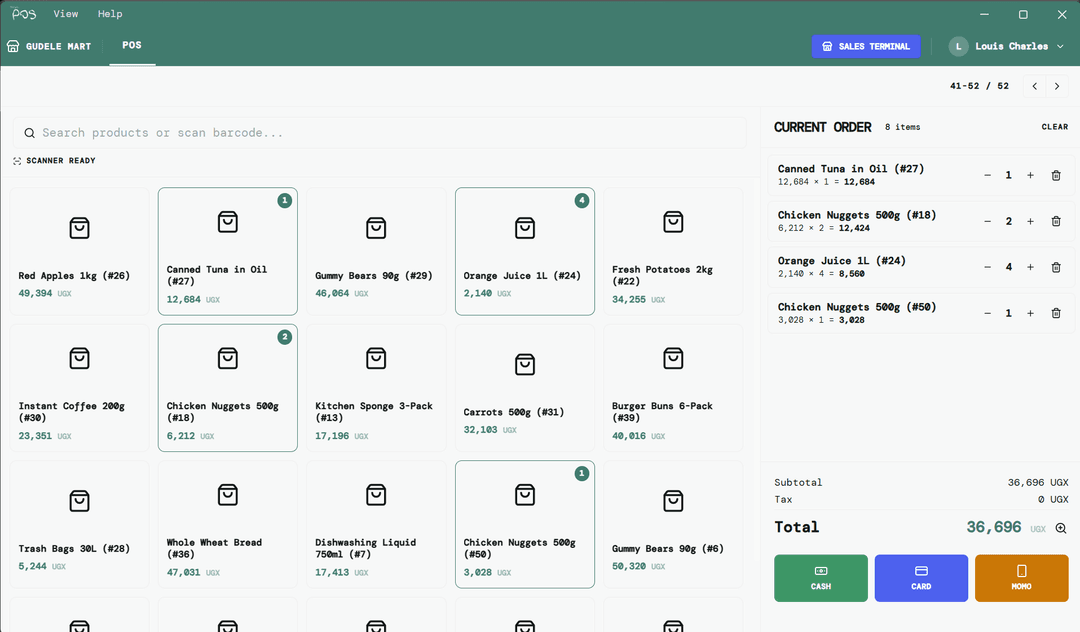Open the Help menu
The width and height of the screenshot is (1080, 632).
110,14
